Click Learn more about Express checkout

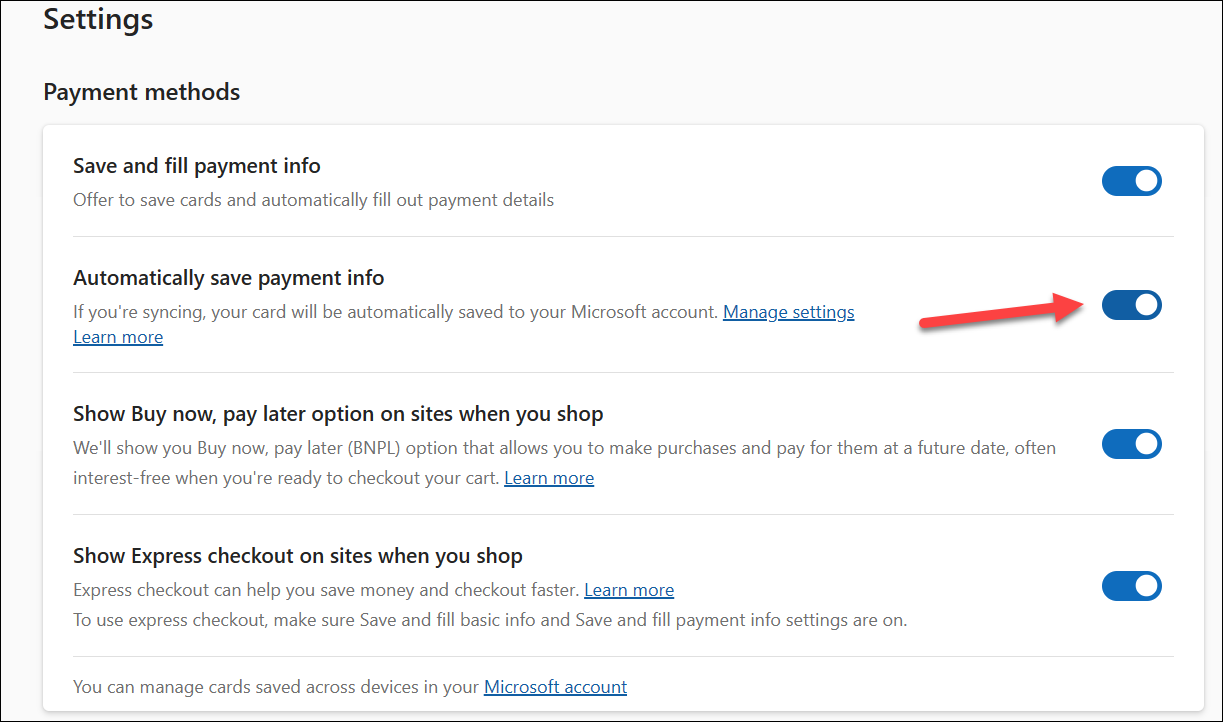pyautogui.click(x=628, y=590)
